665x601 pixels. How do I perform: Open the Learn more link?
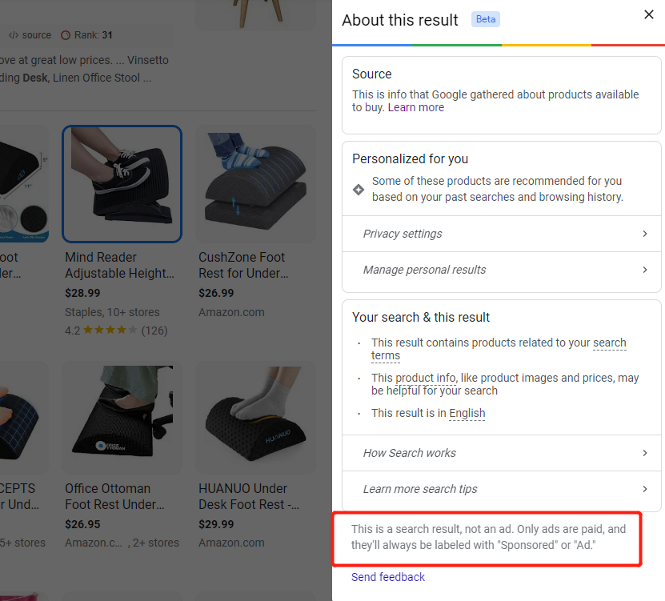(416, 108)
